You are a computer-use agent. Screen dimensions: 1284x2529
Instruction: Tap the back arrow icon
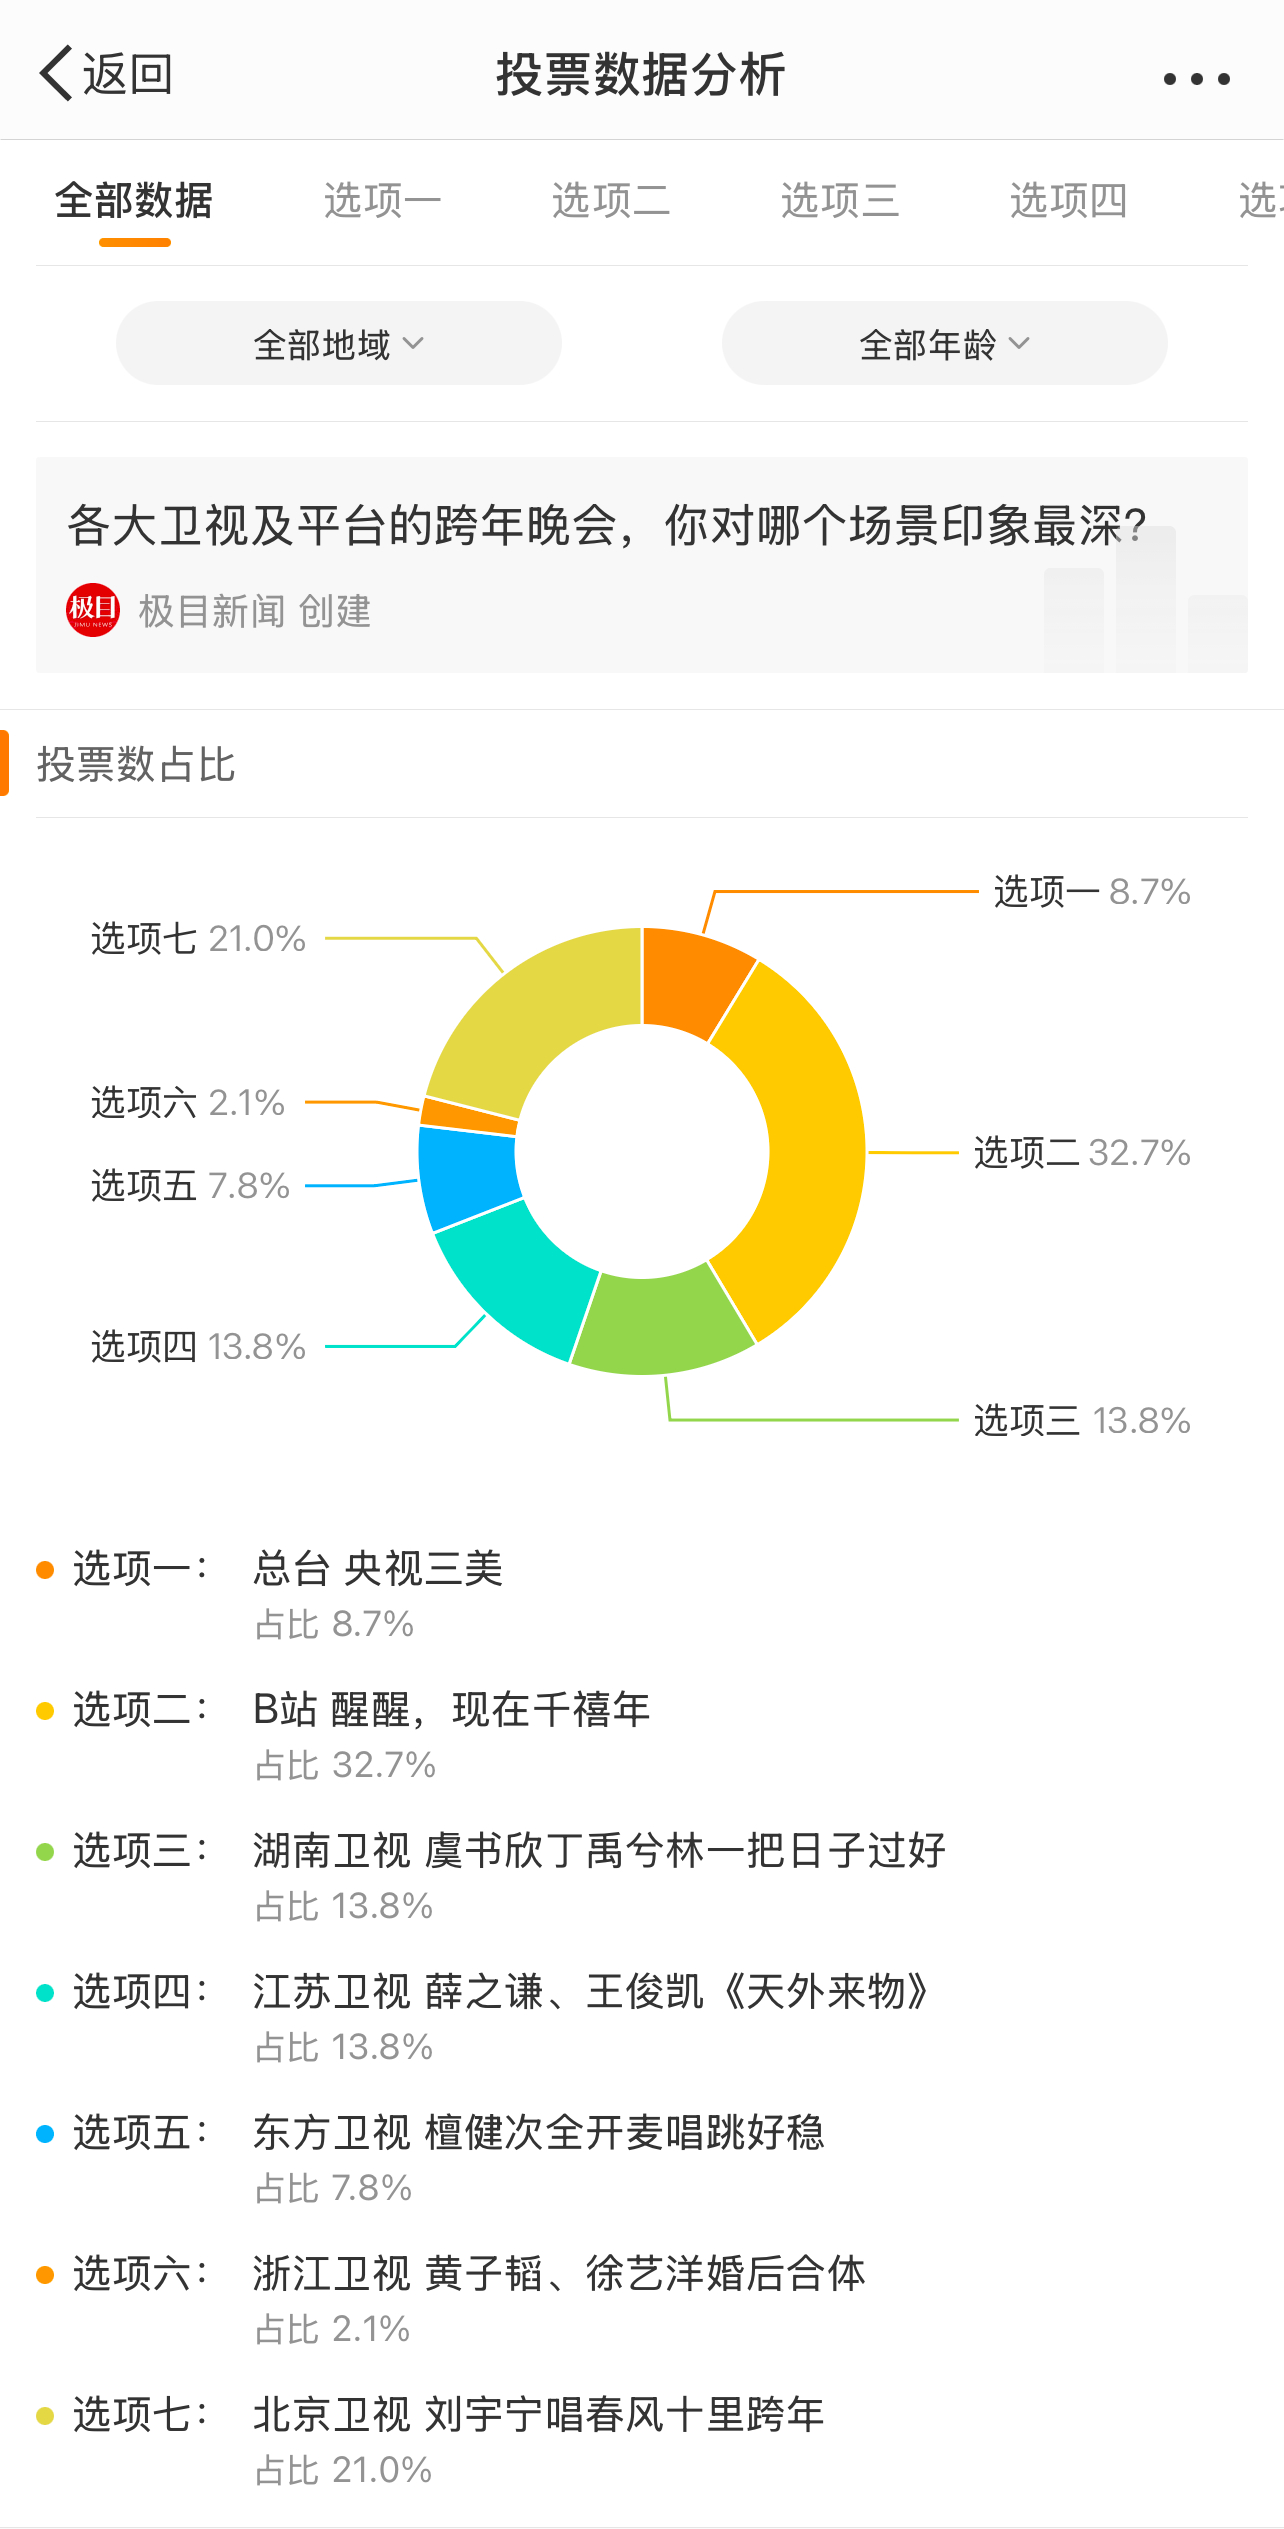click(x=56, y=73)
